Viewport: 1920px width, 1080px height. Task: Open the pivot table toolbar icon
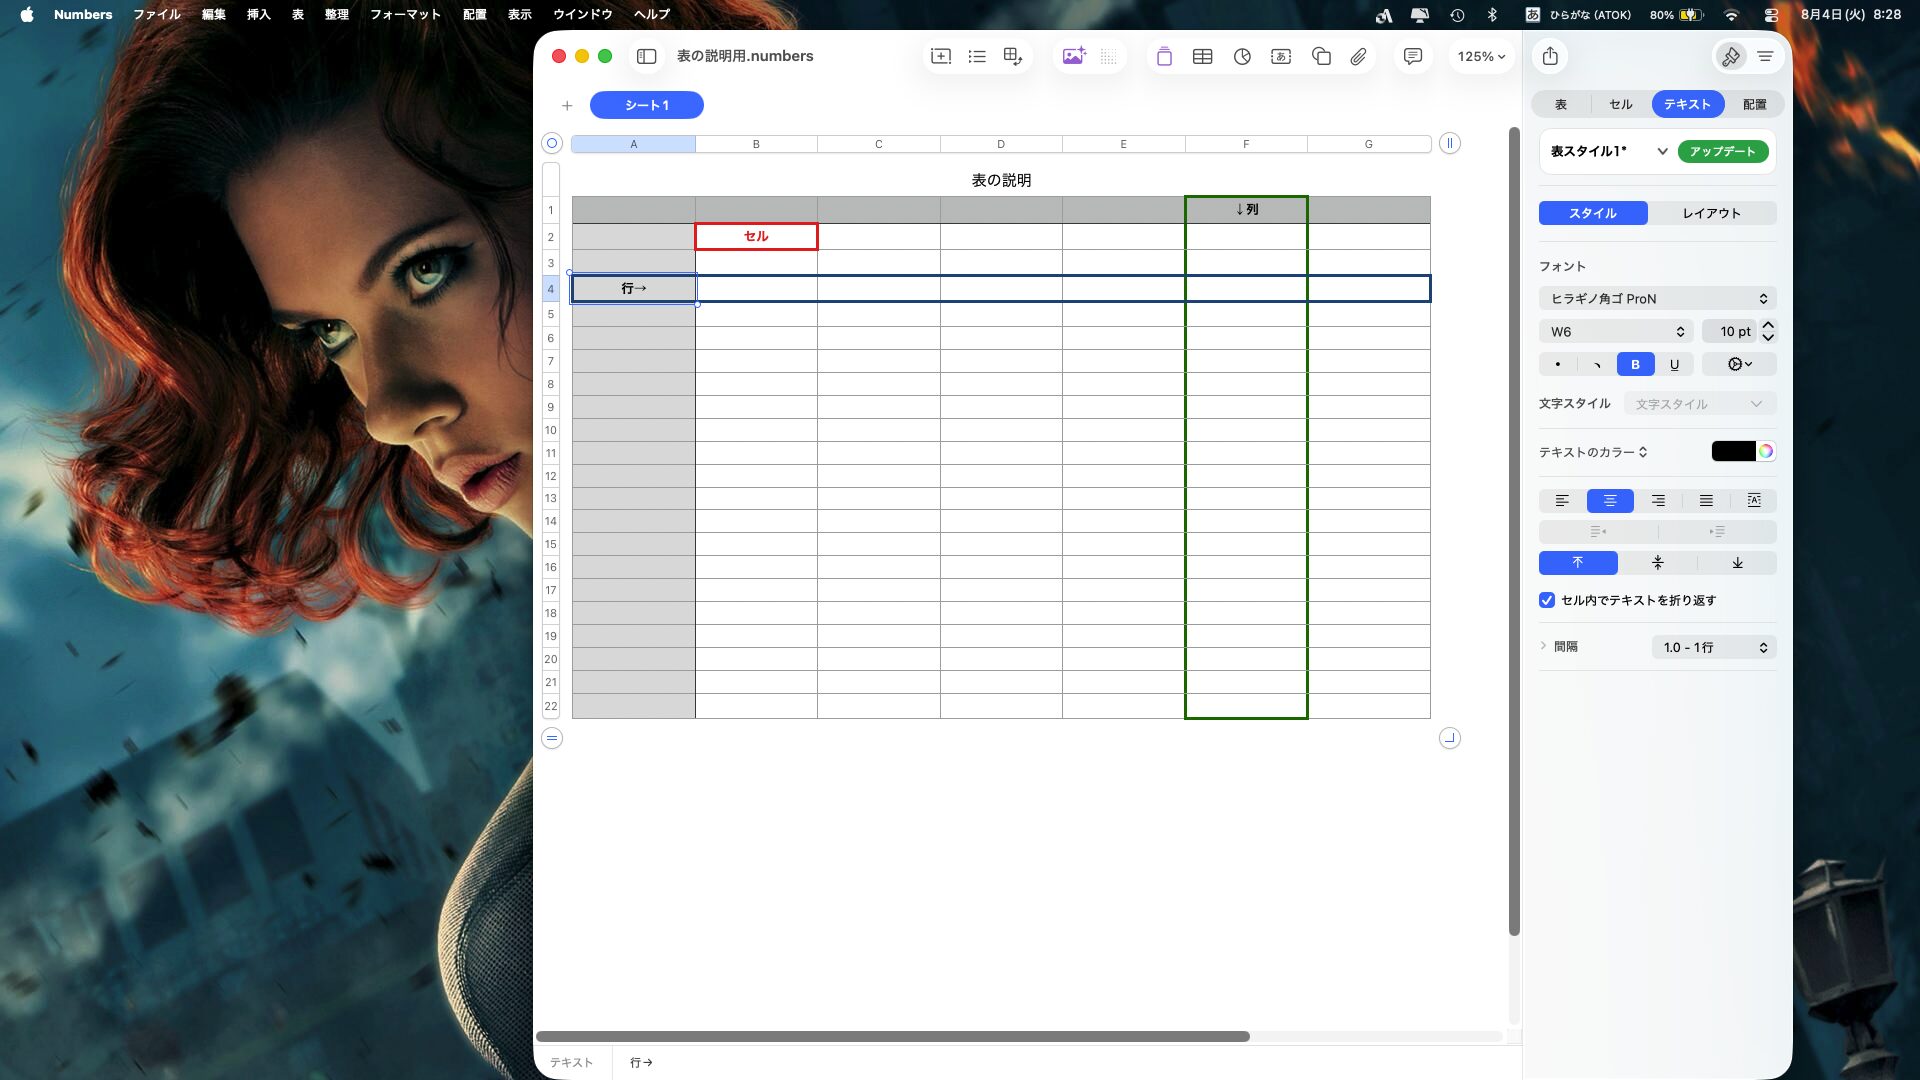point(1013,57)
